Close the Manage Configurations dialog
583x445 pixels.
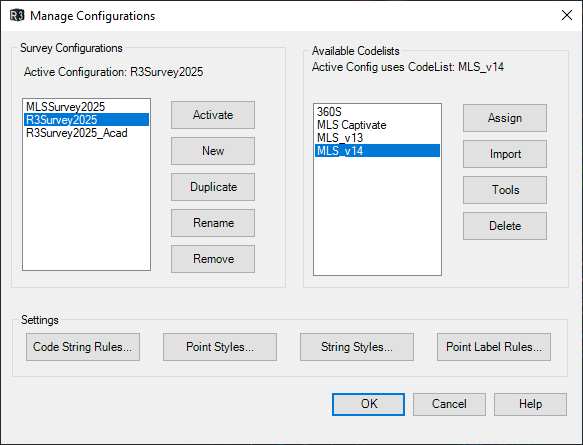[567, 15]
